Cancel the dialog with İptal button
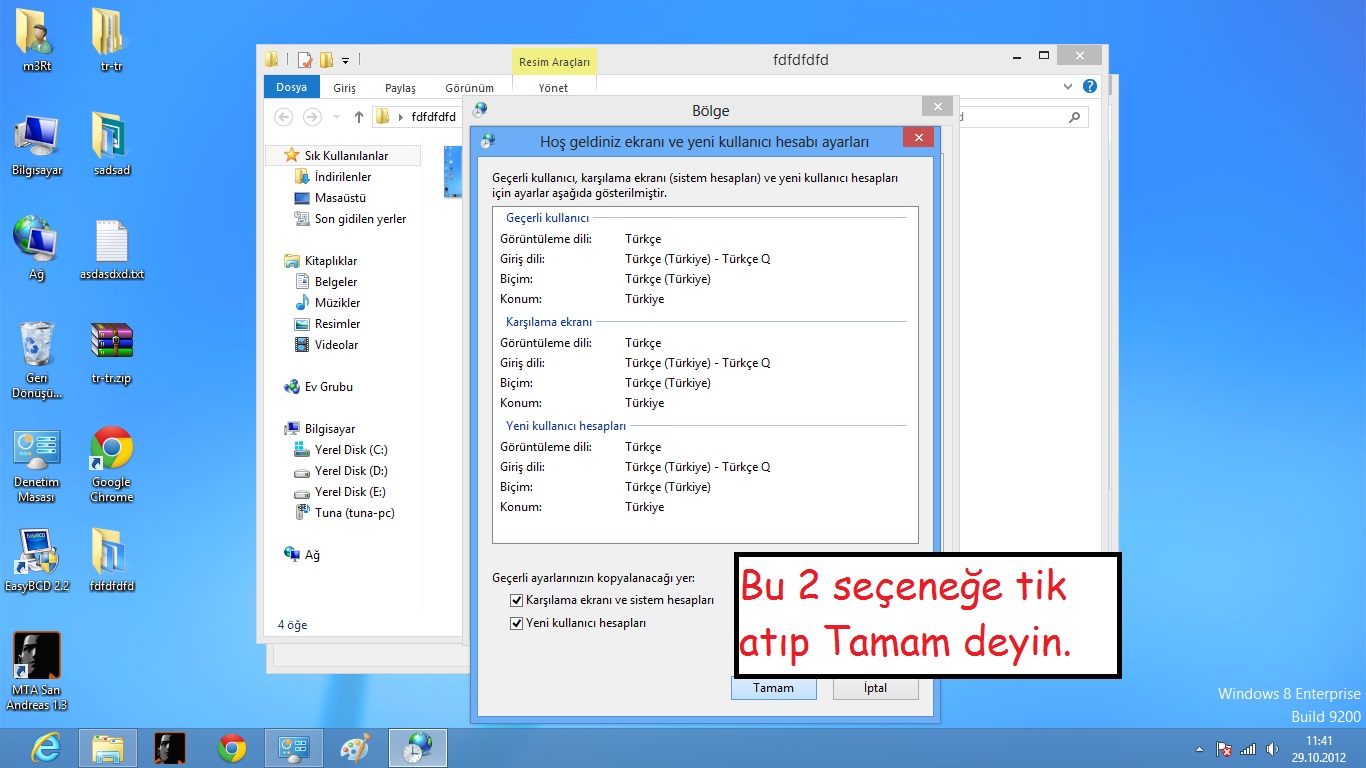1366x768 pixels. (875, 688)
